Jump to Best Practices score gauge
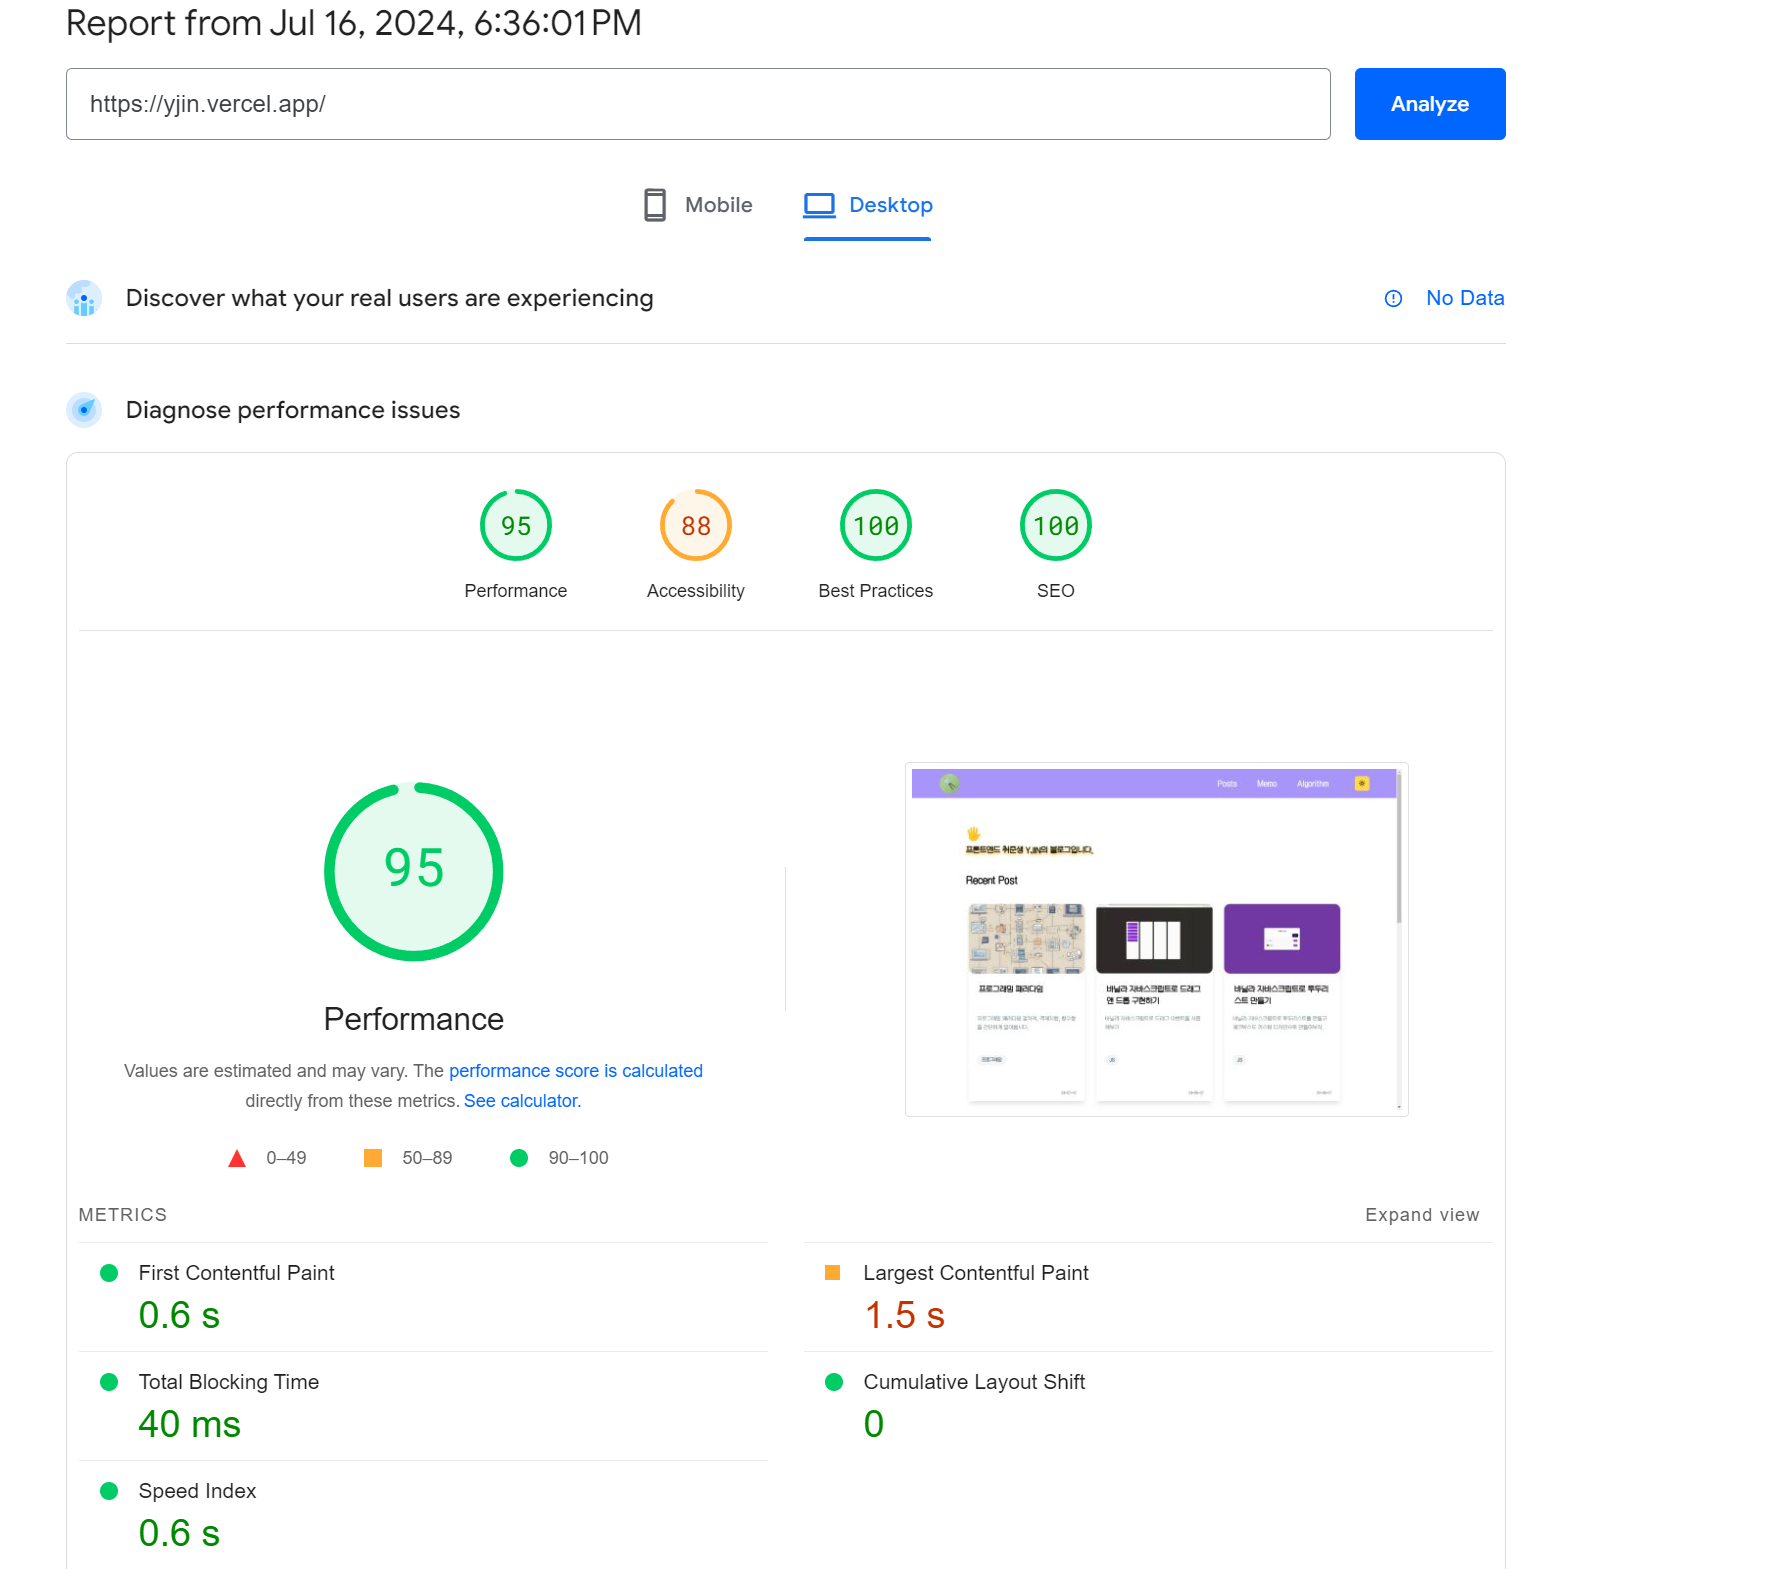The image size is (1766, 1569). point(876,525)
